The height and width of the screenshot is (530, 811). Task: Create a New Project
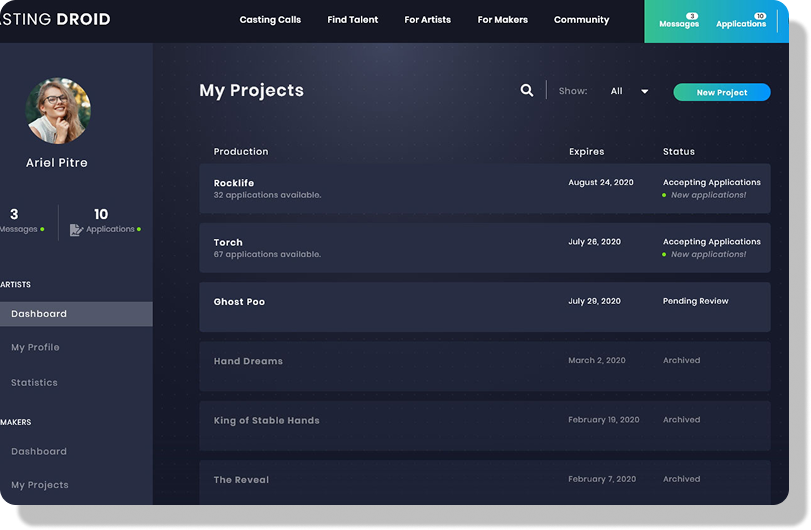click(722, 92)
